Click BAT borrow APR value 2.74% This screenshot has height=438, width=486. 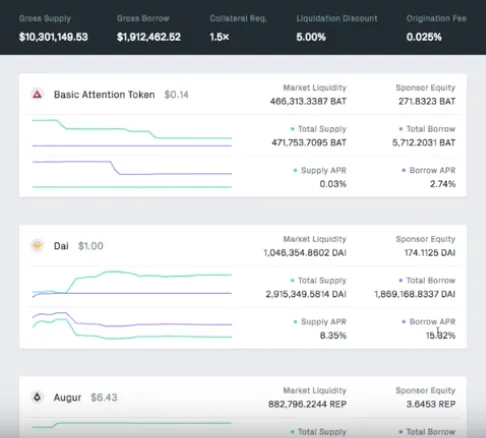[443, 184]
